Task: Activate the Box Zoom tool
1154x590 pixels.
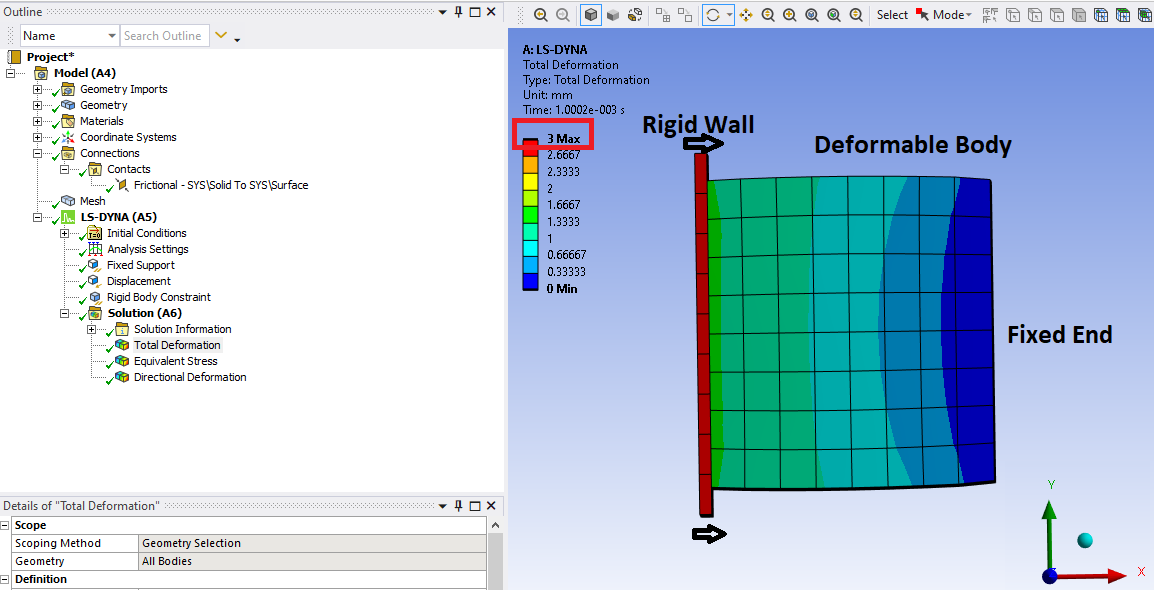Action: pyautogui.click(x=790, y=15)
